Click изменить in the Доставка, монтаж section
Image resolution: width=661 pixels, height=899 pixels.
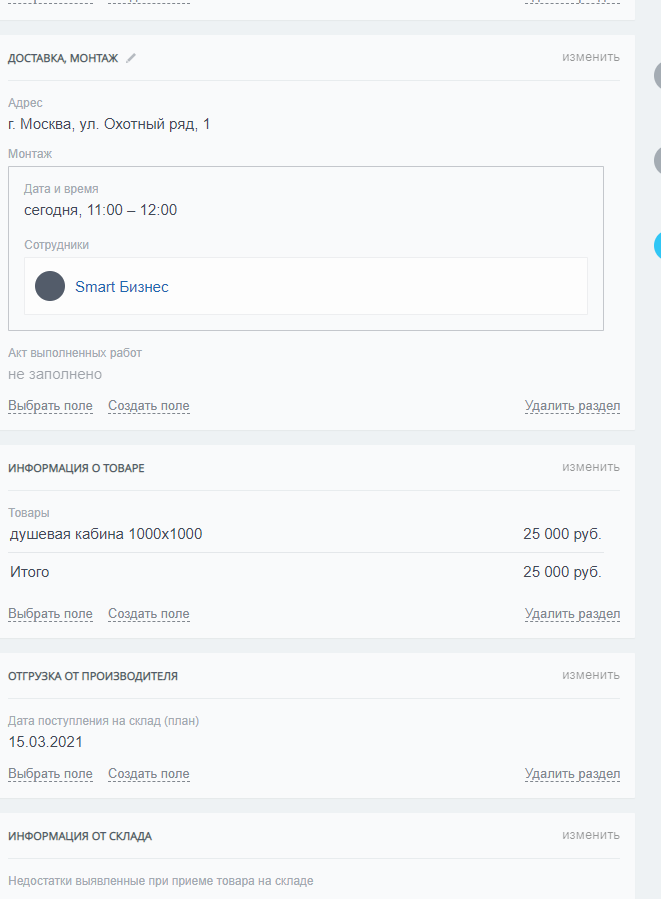[x=590, y=57]
